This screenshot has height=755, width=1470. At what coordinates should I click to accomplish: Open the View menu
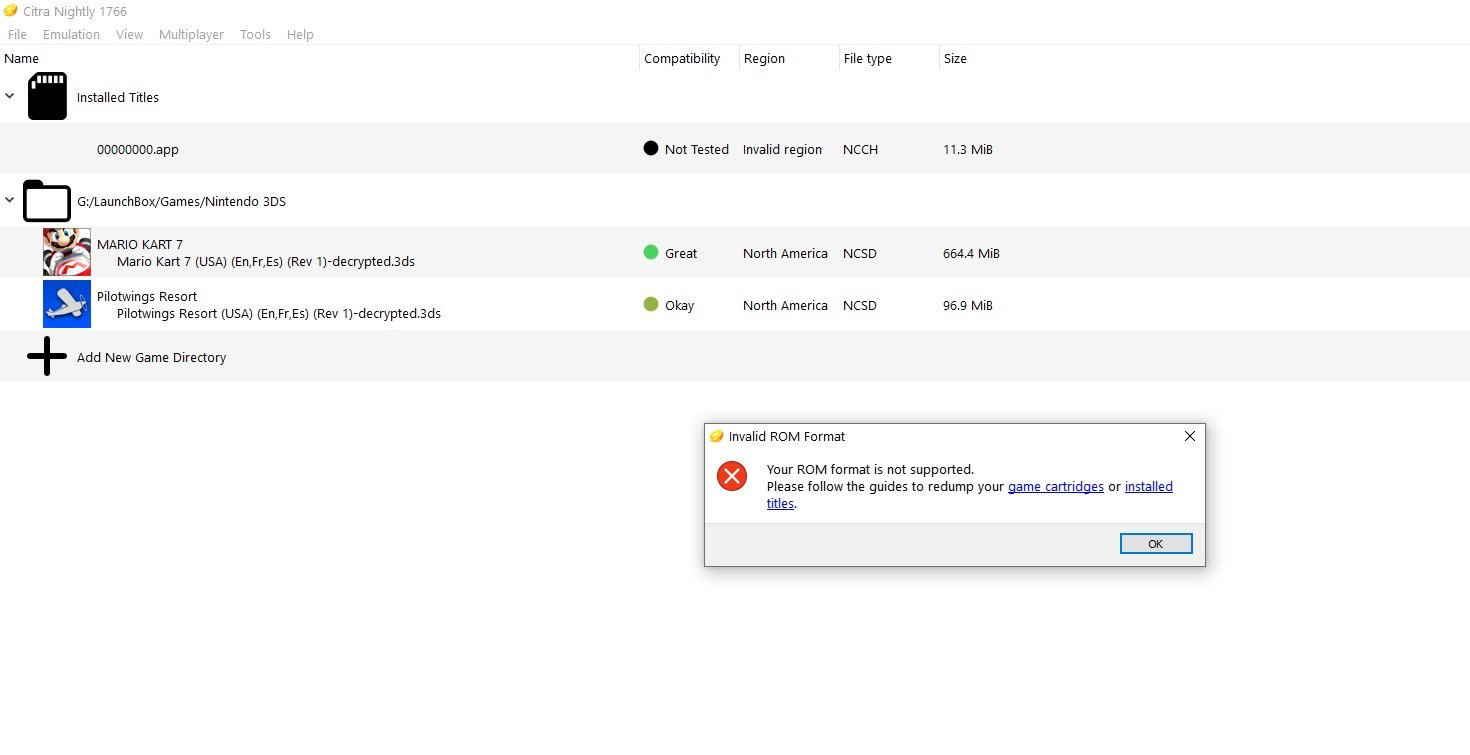(129, 34)
